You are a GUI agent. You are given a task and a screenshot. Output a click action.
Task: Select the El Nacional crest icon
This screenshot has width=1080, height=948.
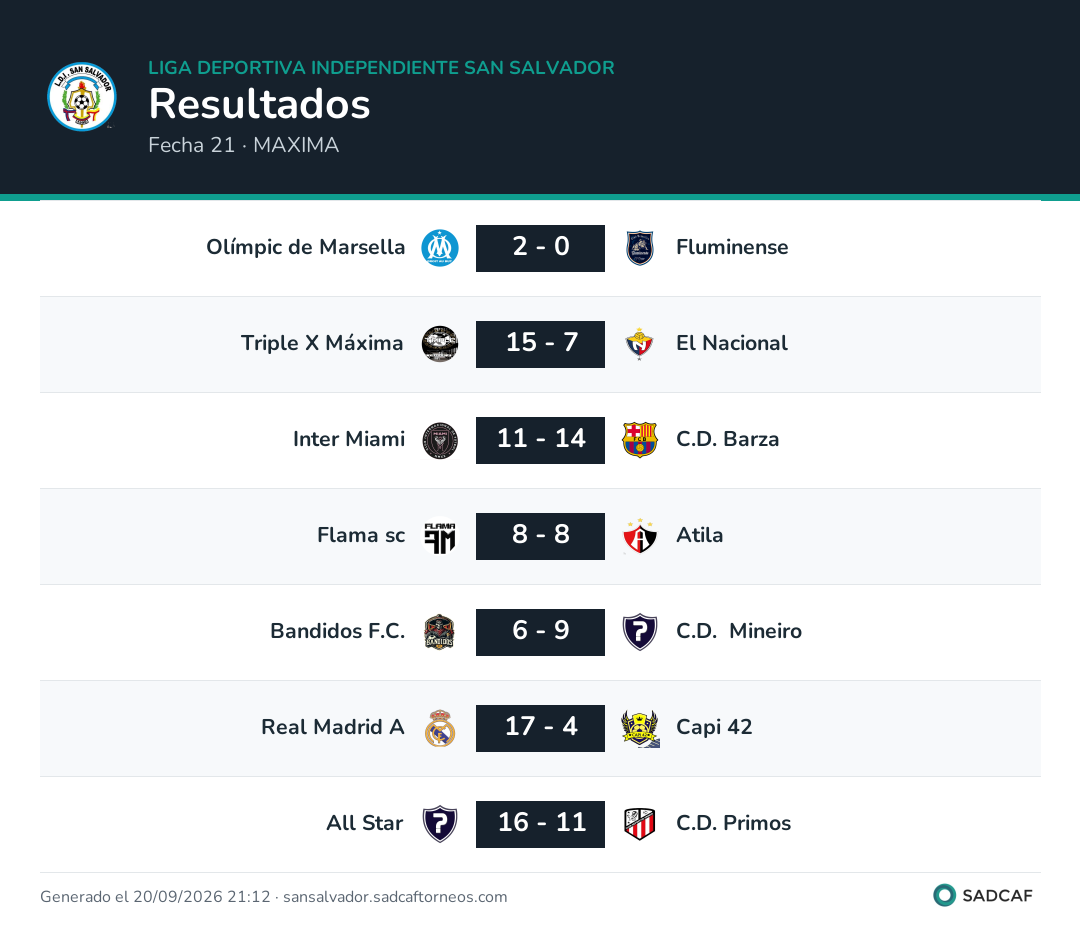[x=640, y=344]
